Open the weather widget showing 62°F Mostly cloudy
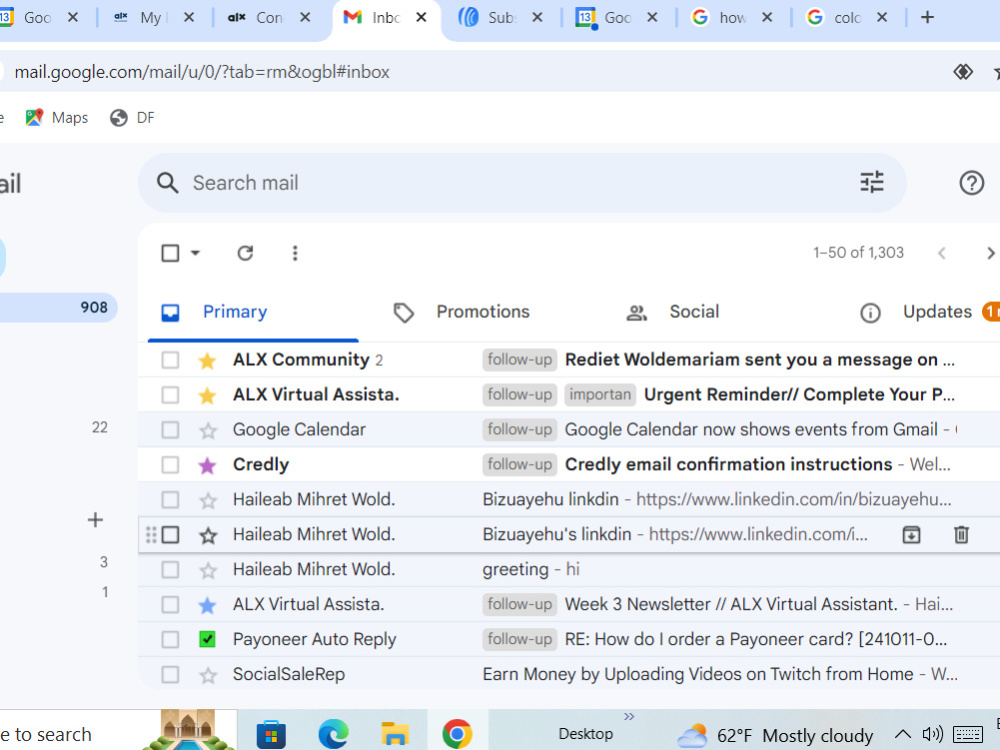The width and height of the screenshot is (1000, 750). (x=775, y=735)
